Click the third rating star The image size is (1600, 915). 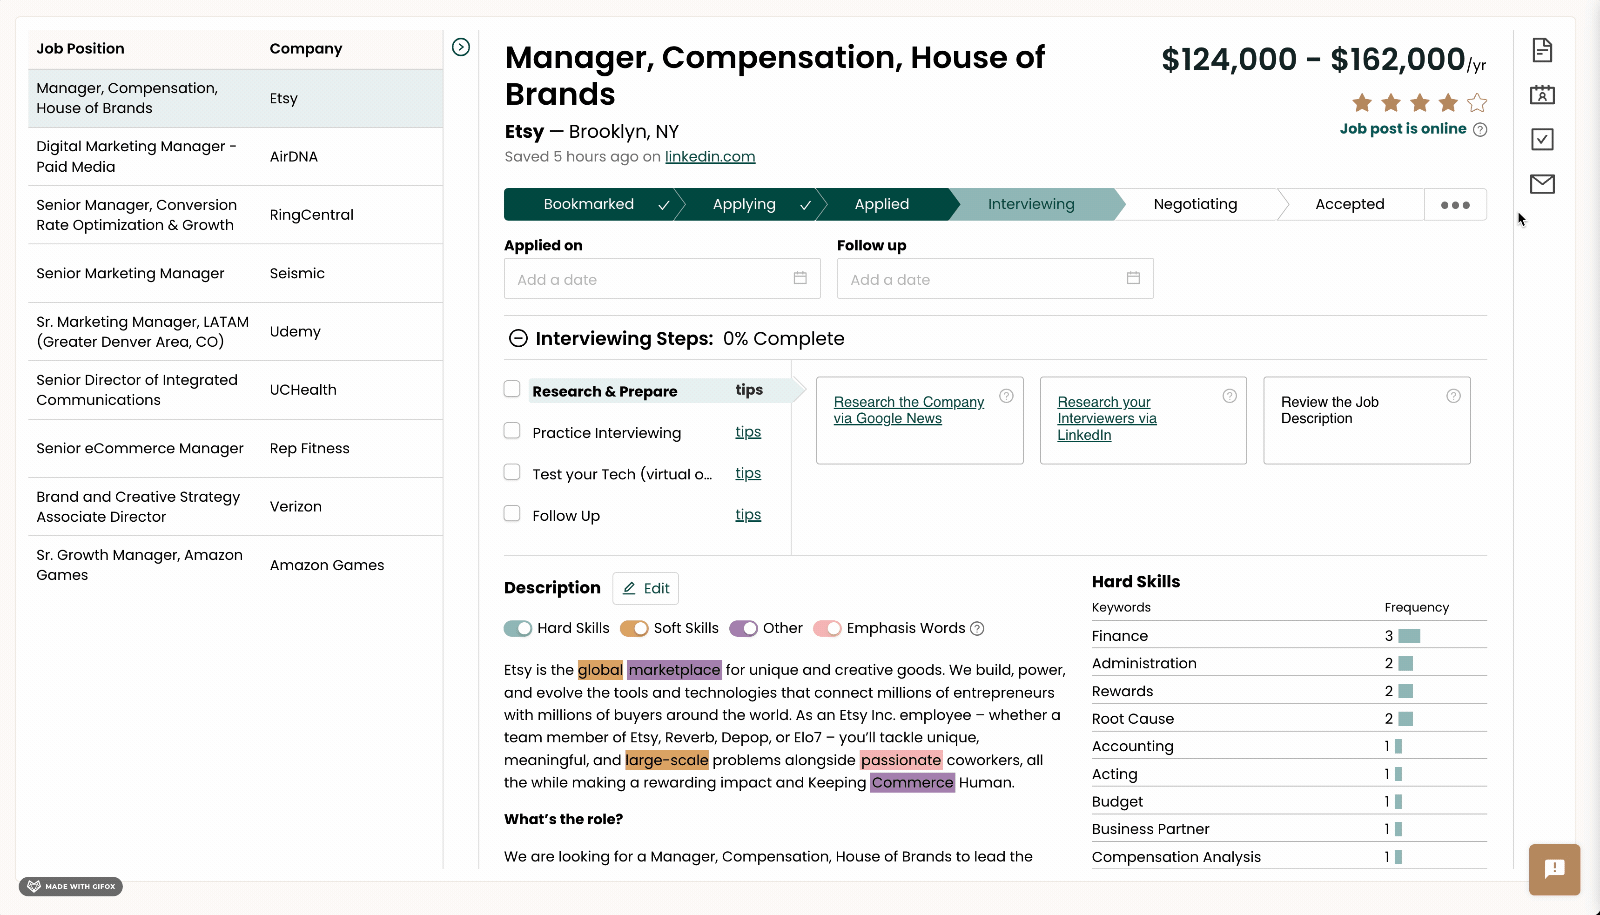(1420, 103)
